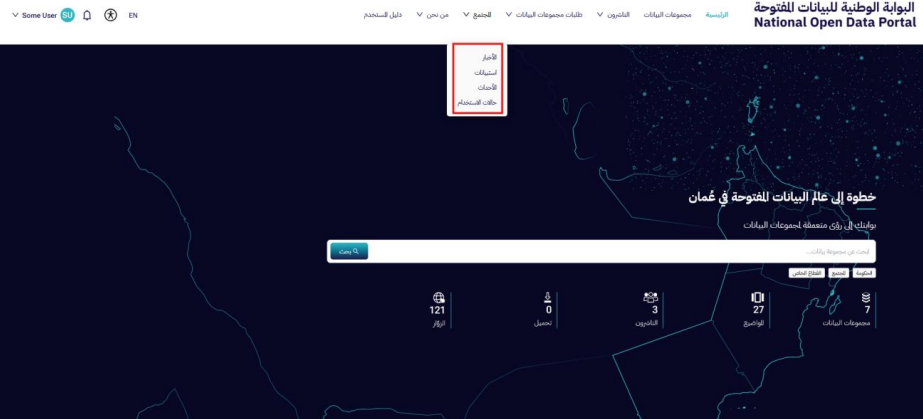Click the download icon above 0
The image size is (923, 419).
pos(547,298)
